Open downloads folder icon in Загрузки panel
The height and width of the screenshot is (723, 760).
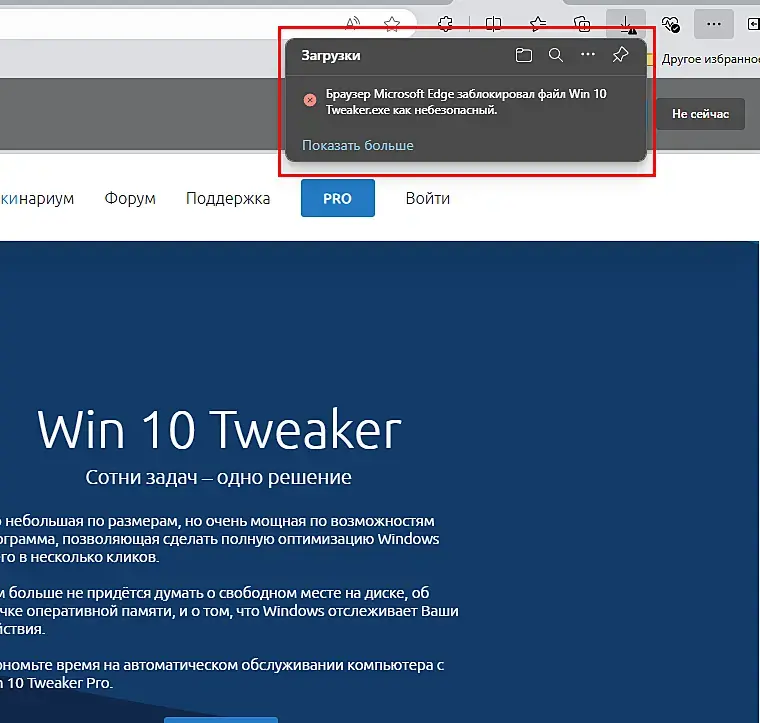pos(523,55)
